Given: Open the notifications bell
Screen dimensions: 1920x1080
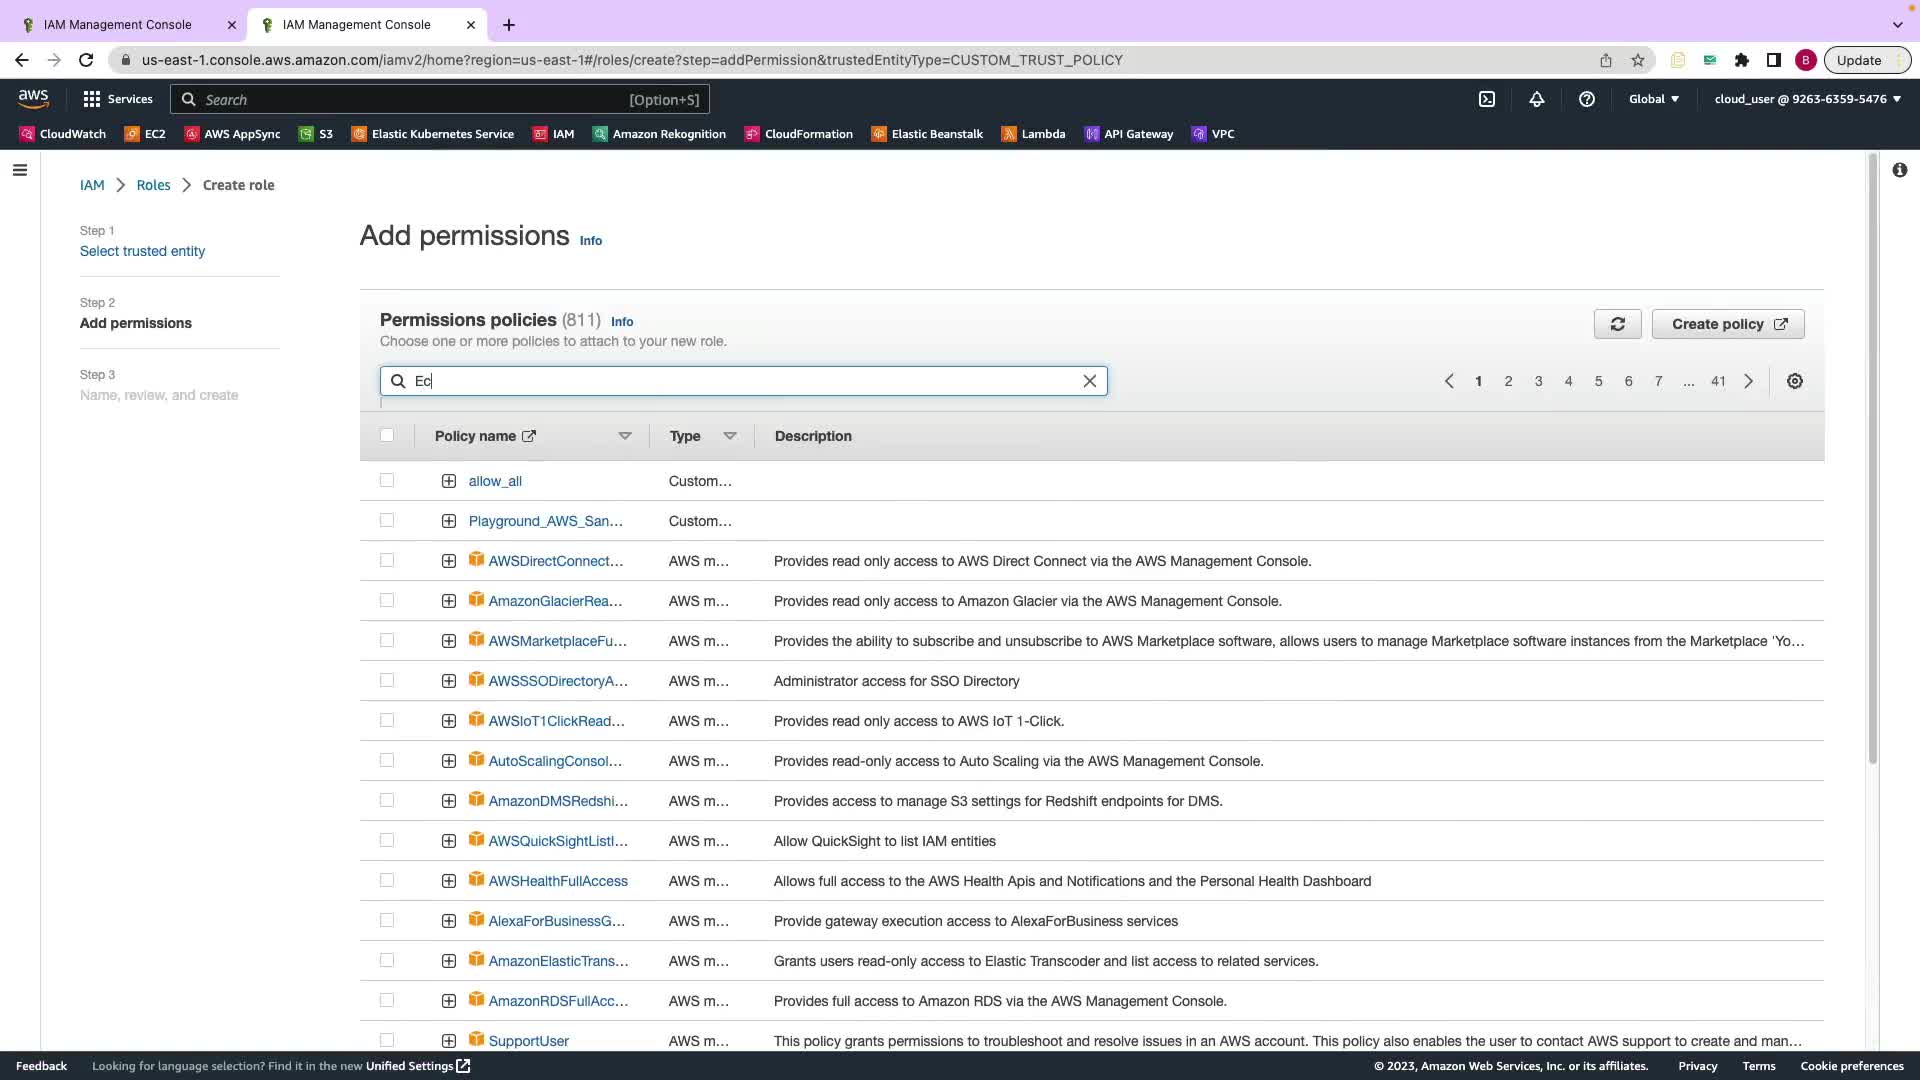Looking at the screenshot, I should (1537, 99).
